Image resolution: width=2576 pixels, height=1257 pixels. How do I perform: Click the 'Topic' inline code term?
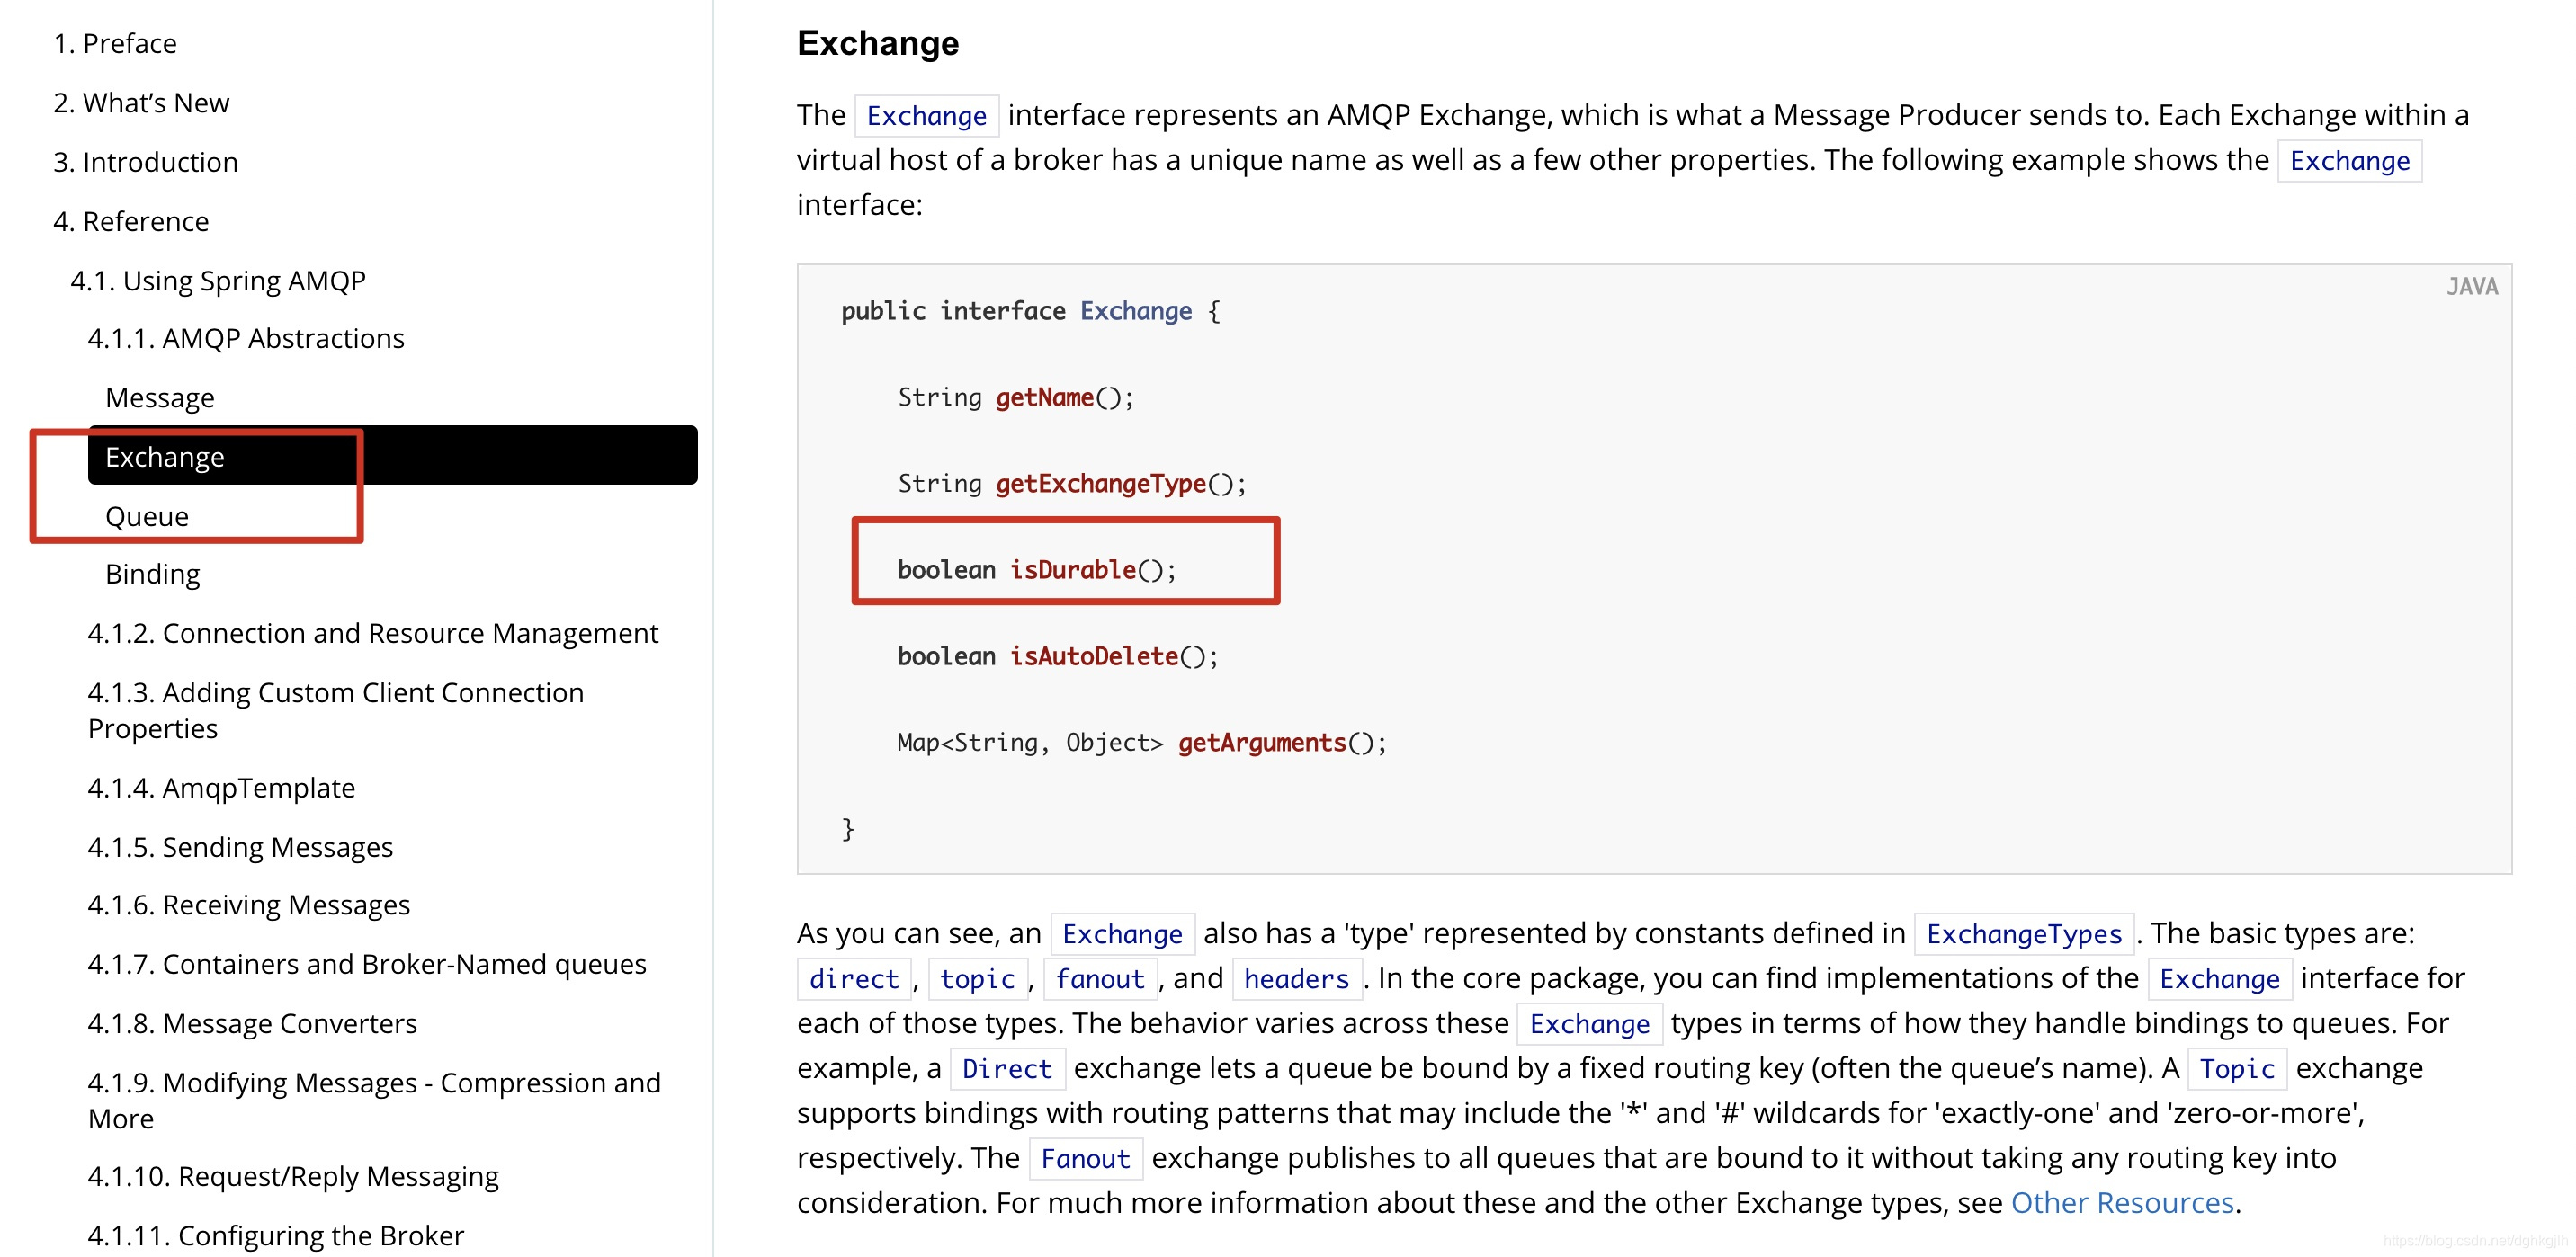[2237, 1069]
